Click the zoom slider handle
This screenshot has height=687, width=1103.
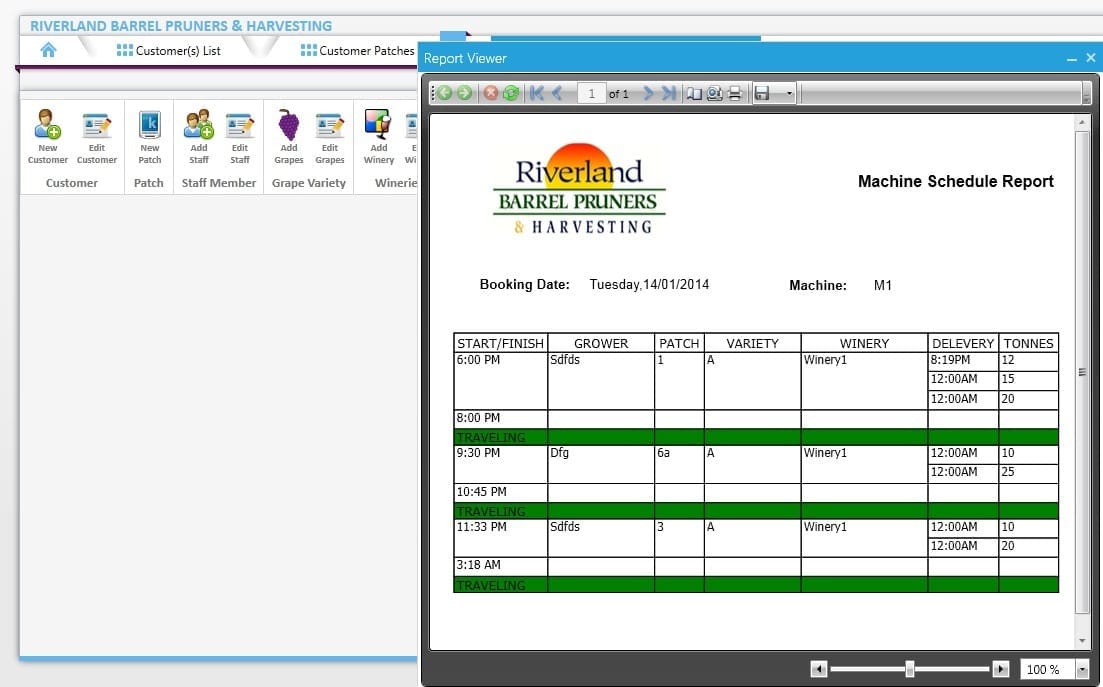pos(909,669)
